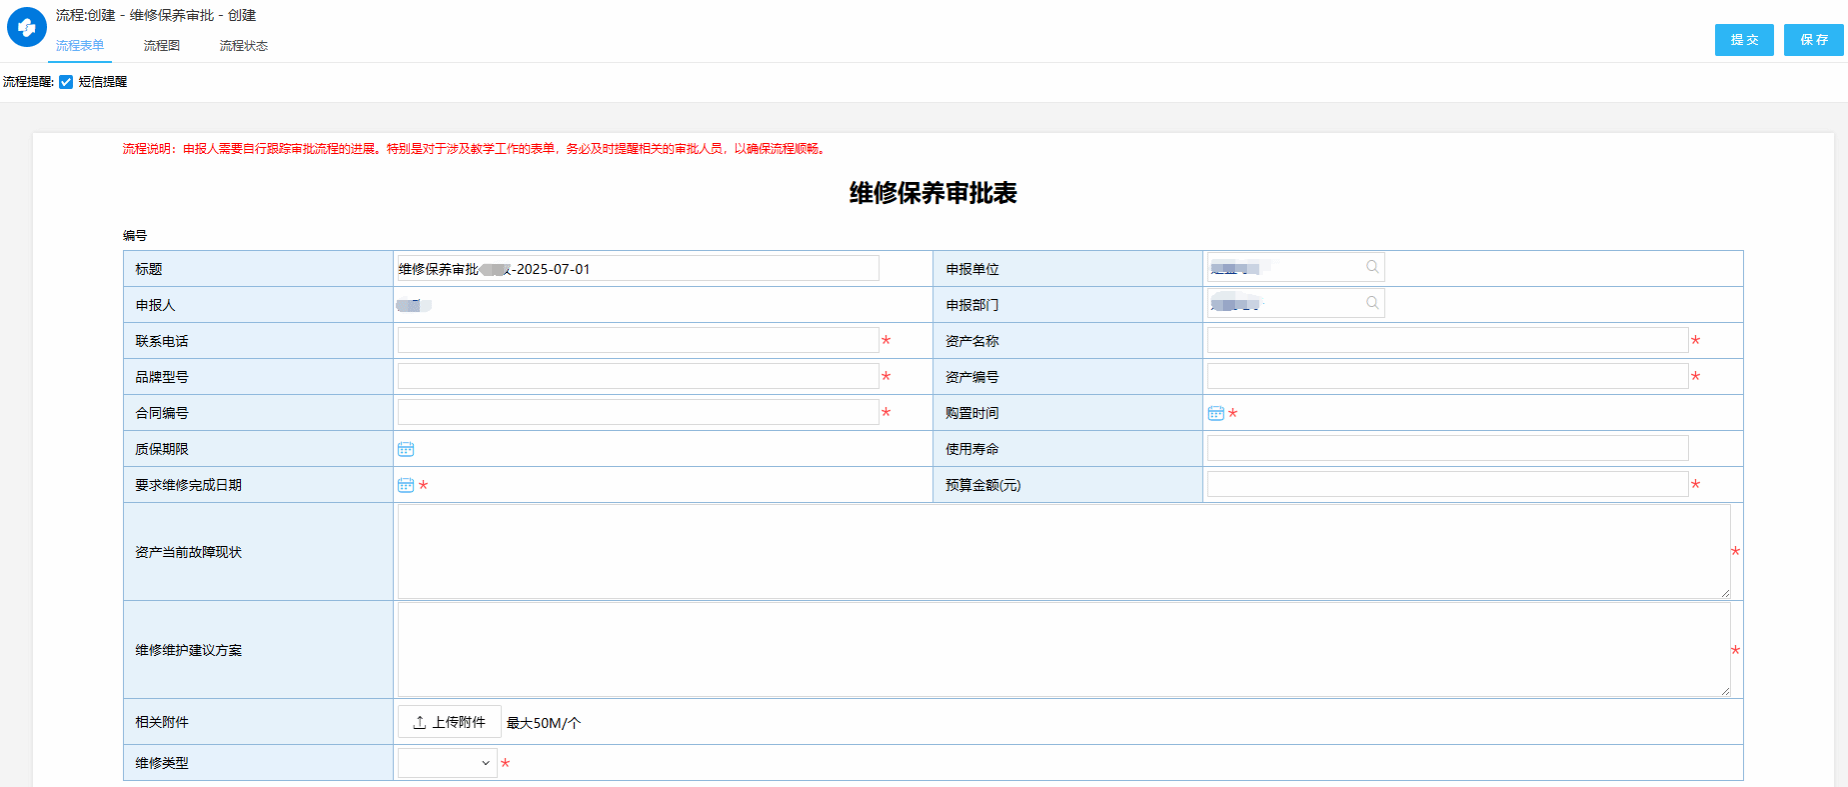Expand the 维修类型 dropdown
The height and width of the screenshot is (787, 1848).
(447, 763)
